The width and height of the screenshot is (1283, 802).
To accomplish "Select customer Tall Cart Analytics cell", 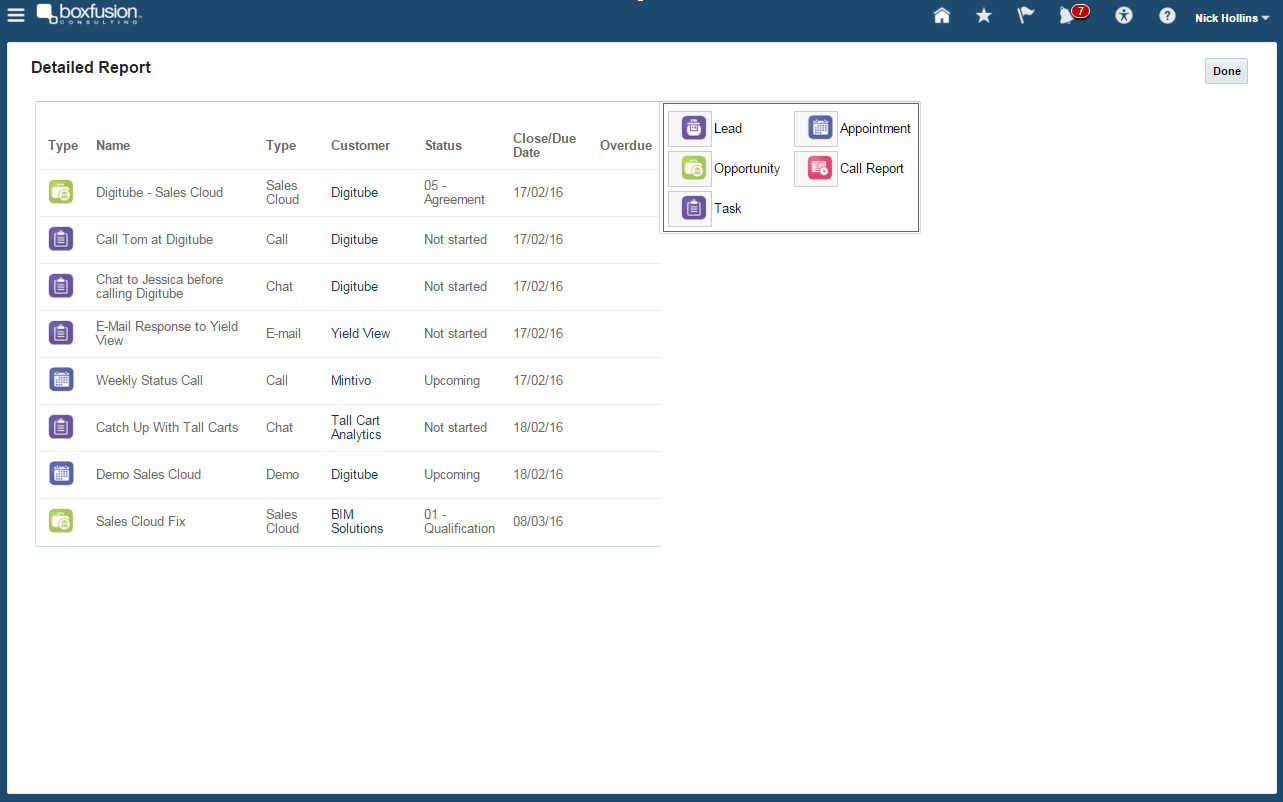I will (x=356, y=427).
